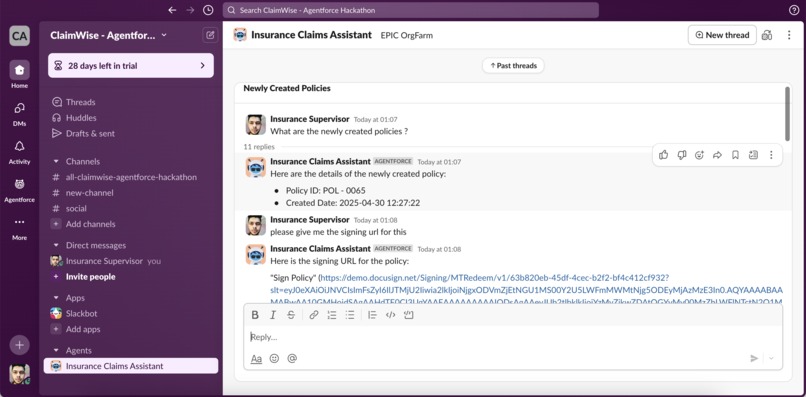Insert a link in the reply

(314, 315)
